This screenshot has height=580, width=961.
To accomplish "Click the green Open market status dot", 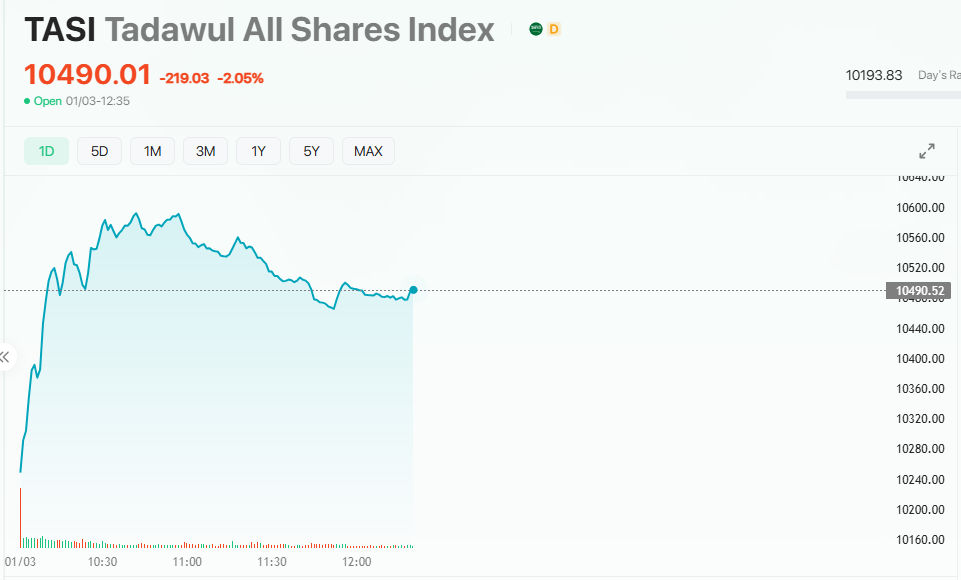I will 27,101.
